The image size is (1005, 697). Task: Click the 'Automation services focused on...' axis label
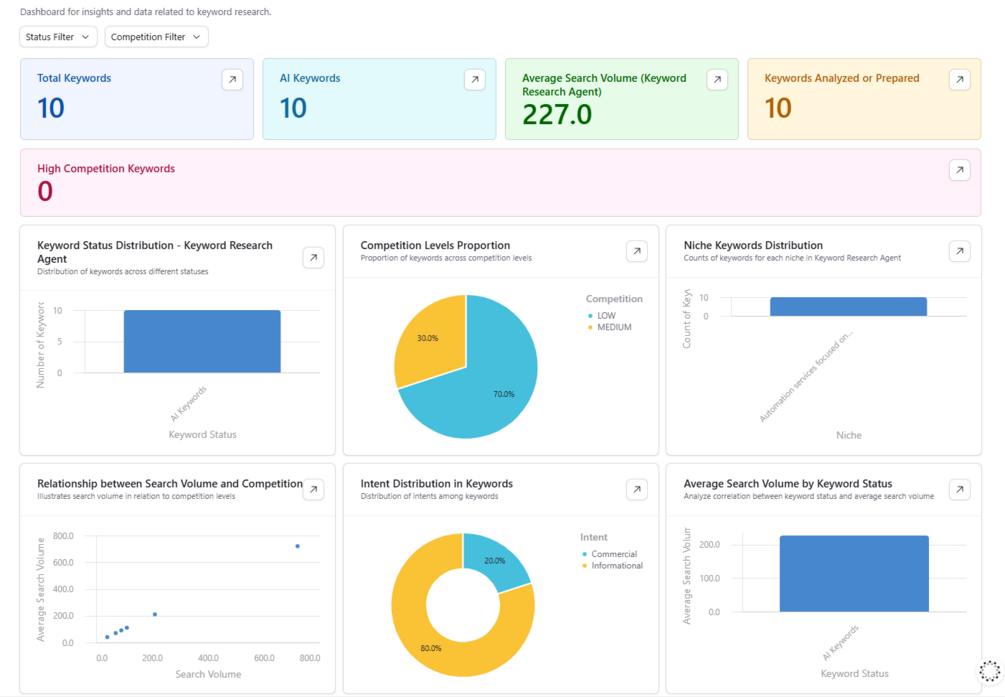tap(806, 377)
